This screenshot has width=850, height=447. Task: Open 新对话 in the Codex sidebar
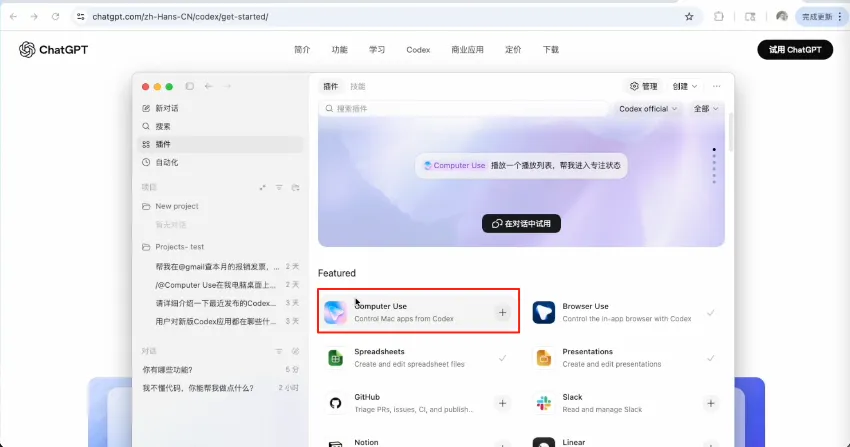click(x=221, y=108)
